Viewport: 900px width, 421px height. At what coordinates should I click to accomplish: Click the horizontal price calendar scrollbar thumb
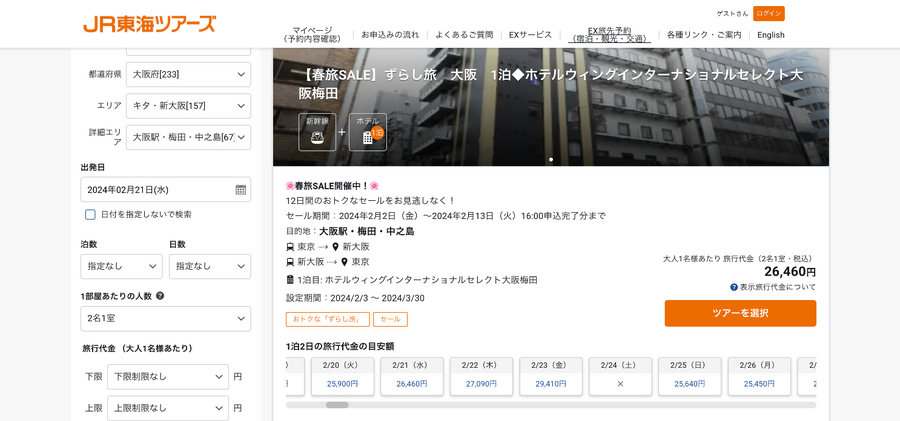(337, 405)
